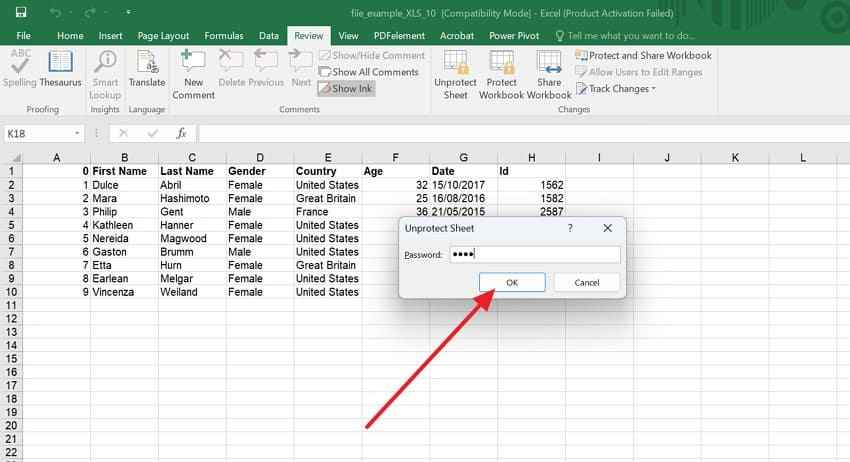The height and width of the screenshot is (462, 850).
Task: Toggle the Show Ink button
Action: [x=346, y=88]
